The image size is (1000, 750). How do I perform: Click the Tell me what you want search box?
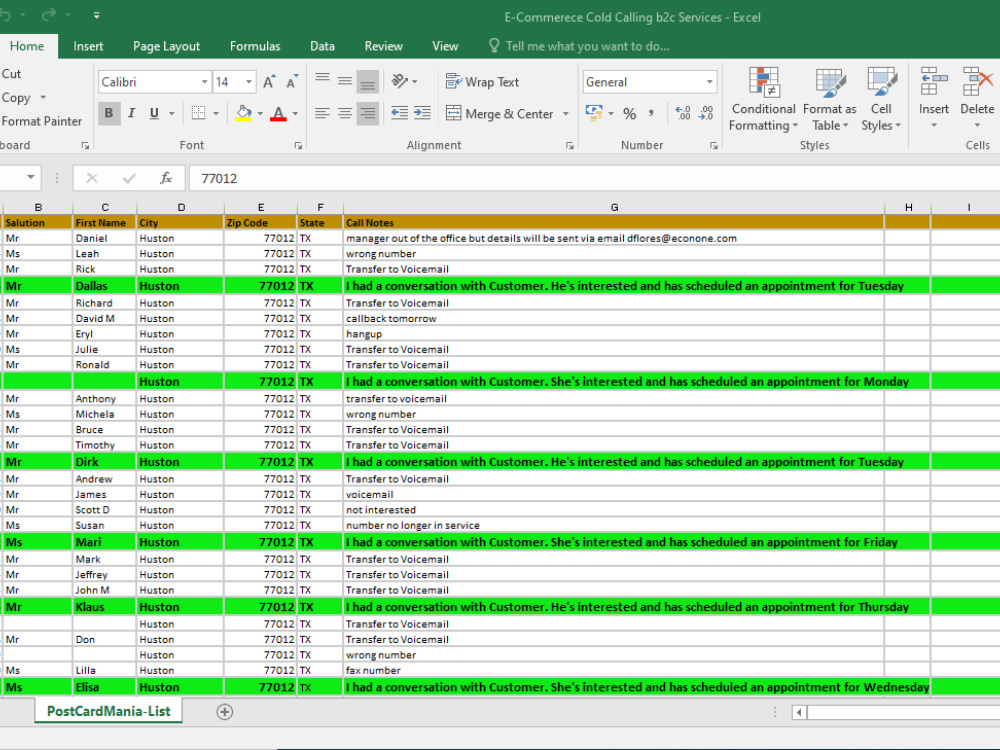point(587,46)
